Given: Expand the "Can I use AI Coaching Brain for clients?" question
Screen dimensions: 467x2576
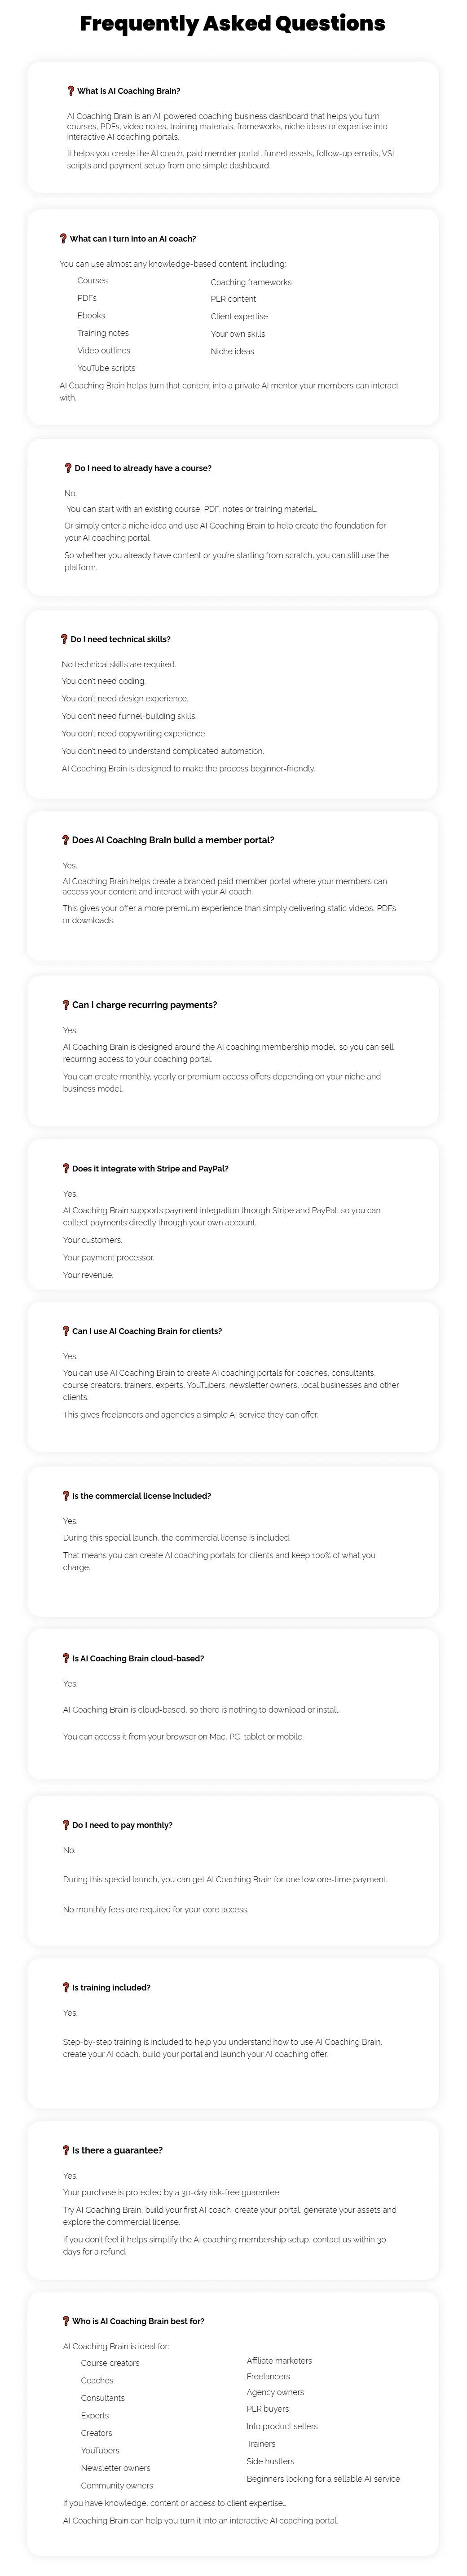Looking at the screenshot, I should click(x=147, y=1331).
